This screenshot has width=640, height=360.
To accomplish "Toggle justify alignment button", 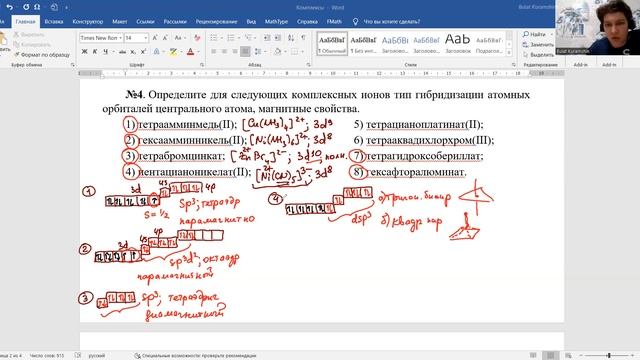I will click(x=245, y=52).
